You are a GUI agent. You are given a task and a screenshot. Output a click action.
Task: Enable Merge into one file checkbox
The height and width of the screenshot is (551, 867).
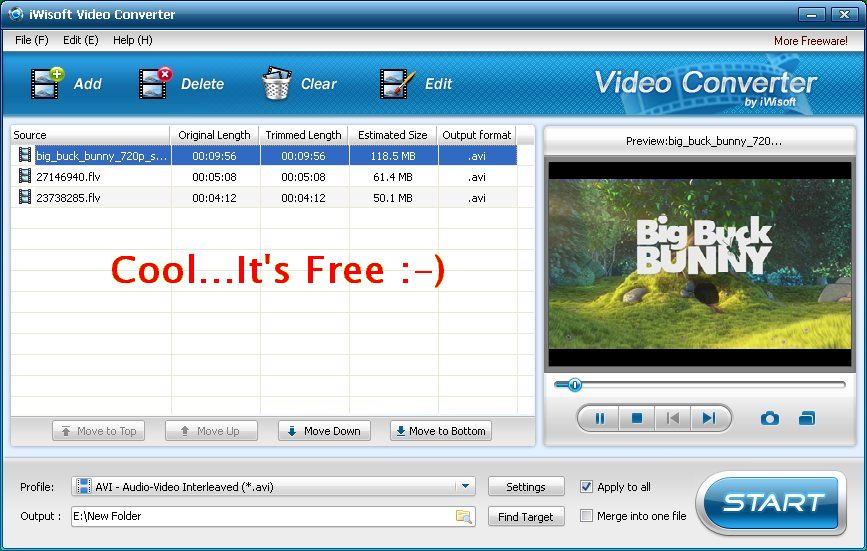pyautogui.click(x=586, y=516)
